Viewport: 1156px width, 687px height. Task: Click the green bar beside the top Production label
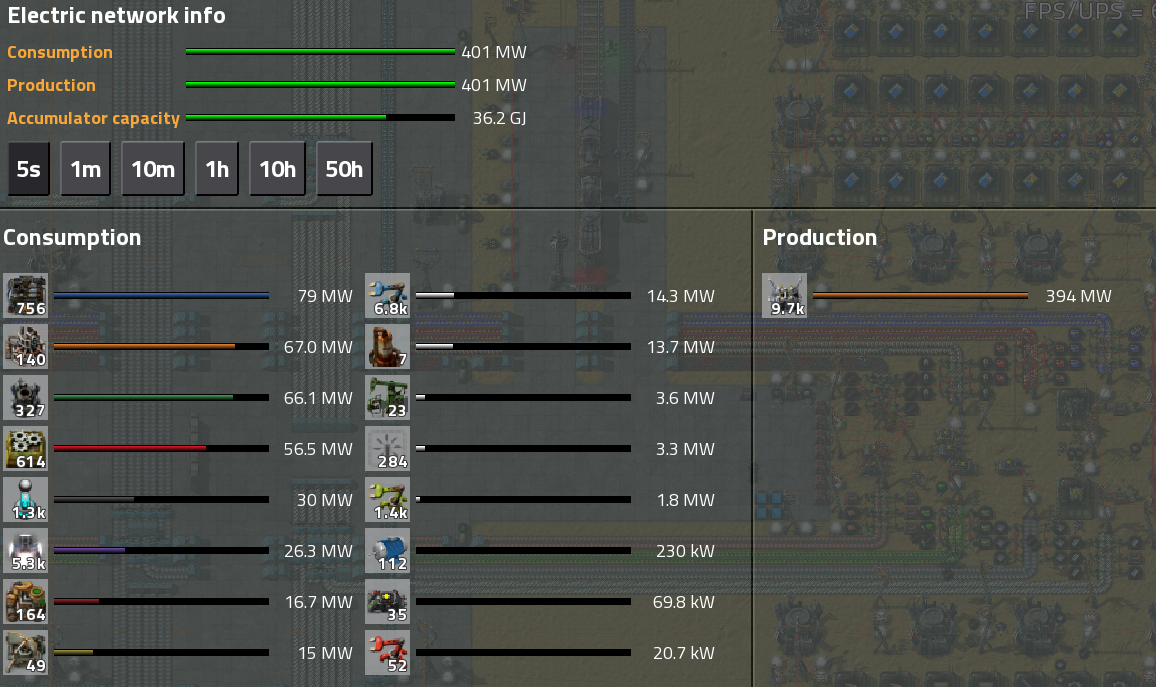[321, 85]
